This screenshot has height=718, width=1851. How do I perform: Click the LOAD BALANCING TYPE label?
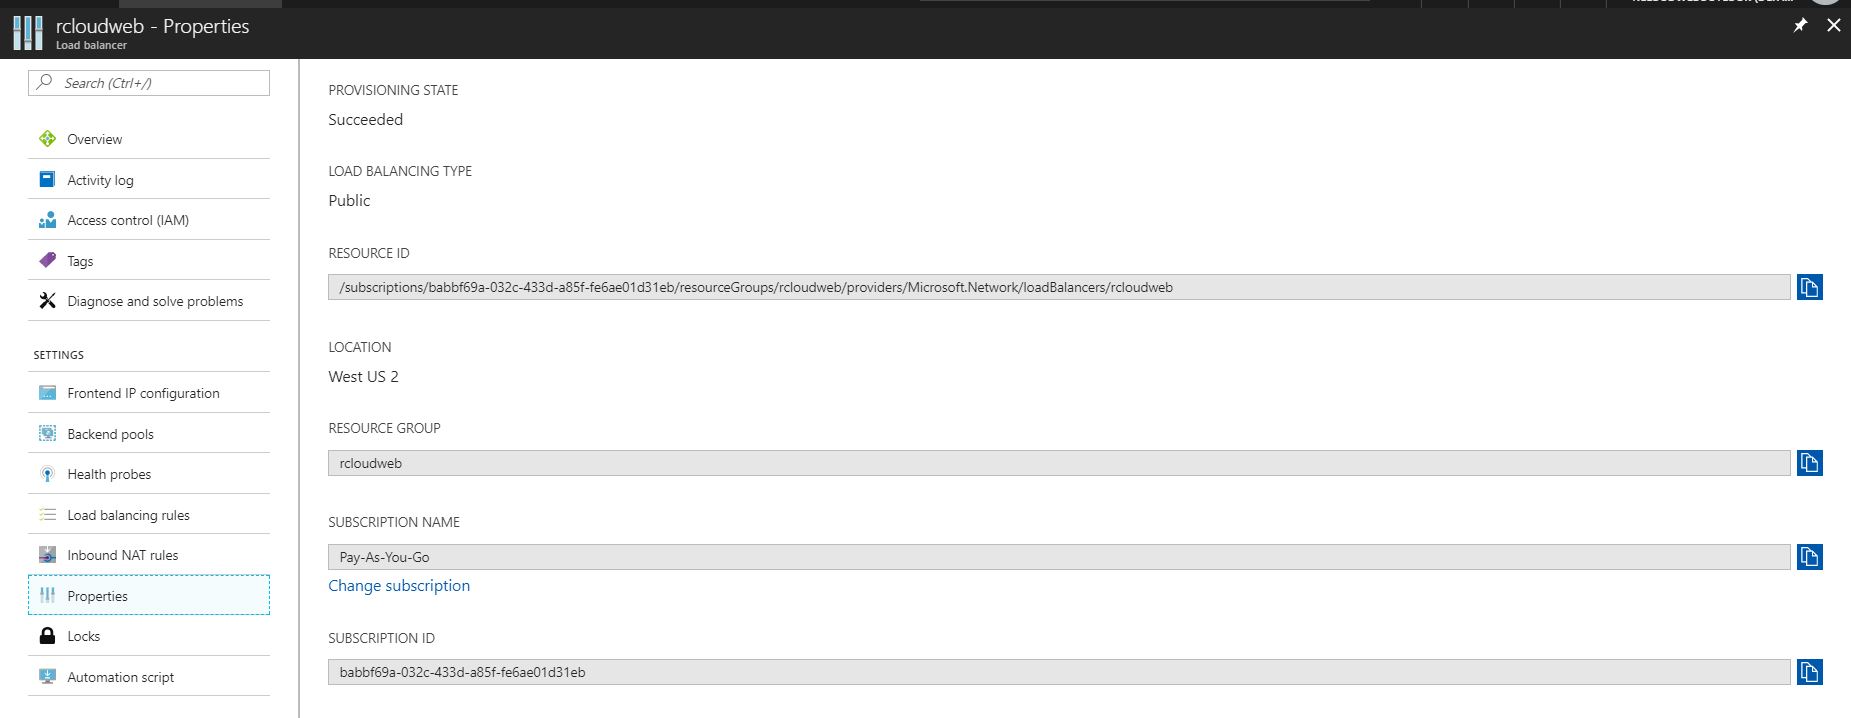point(400,171)
